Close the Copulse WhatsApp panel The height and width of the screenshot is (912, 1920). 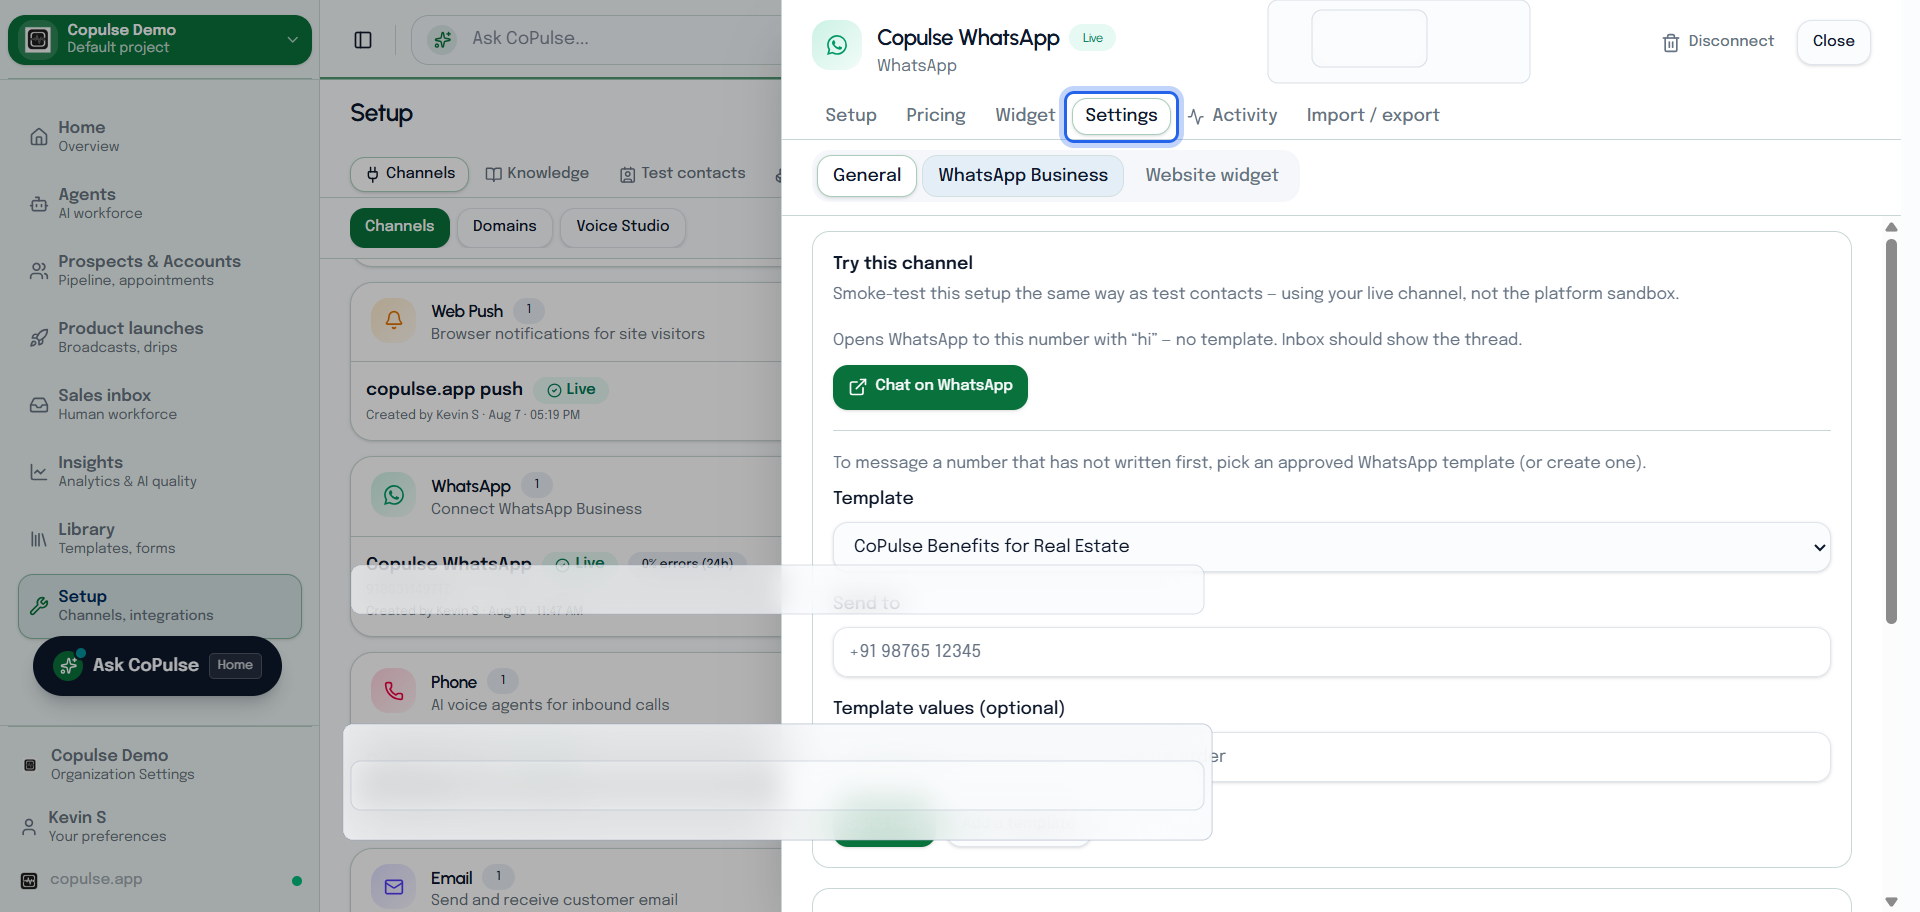click(1833, 42)
